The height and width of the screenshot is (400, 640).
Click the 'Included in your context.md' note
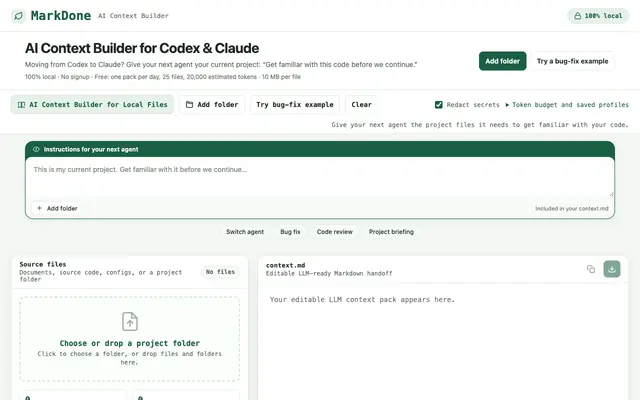point(571,209)
